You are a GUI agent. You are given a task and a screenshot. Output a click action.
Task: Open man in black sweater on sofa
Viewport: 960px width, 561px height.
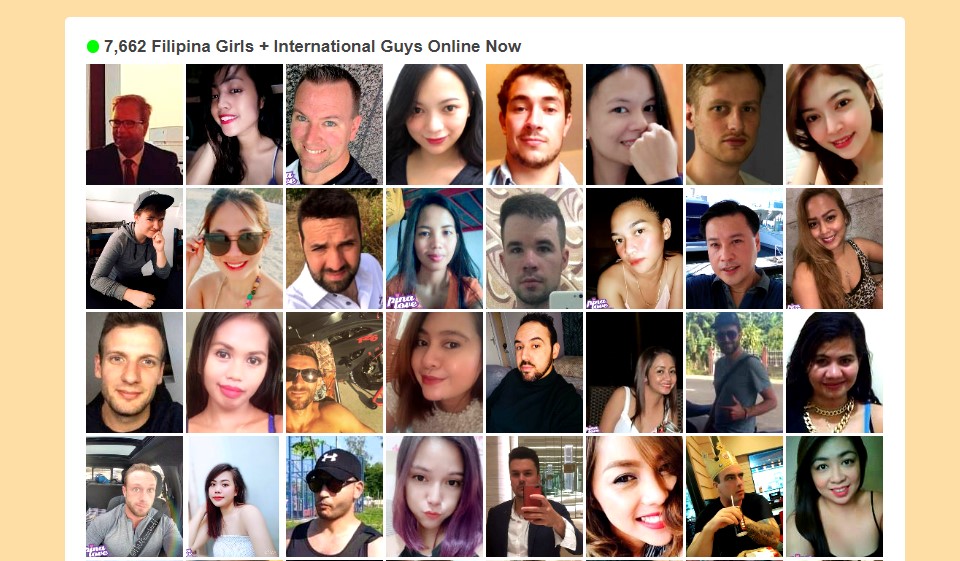(534, 372)
